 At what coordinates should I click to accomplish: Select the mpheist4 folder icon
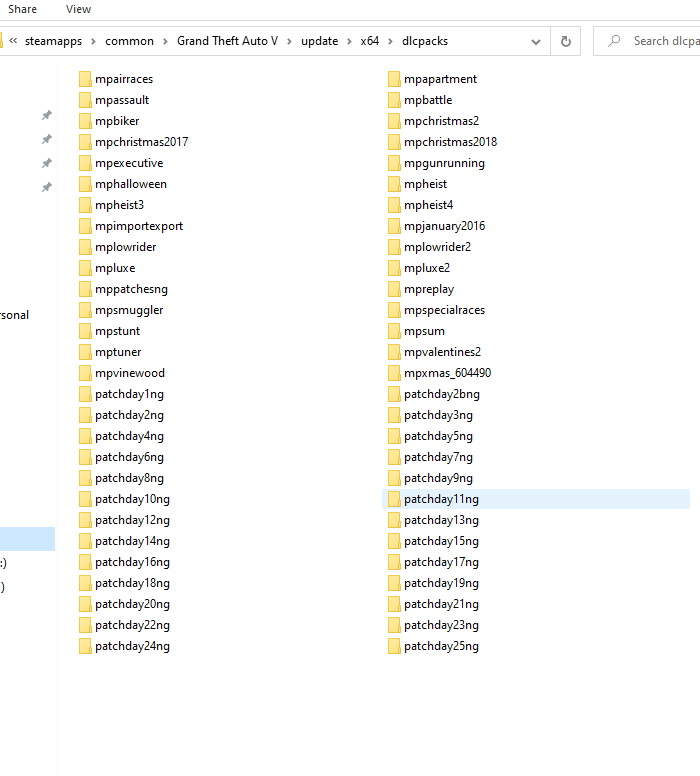pos(394,205)
